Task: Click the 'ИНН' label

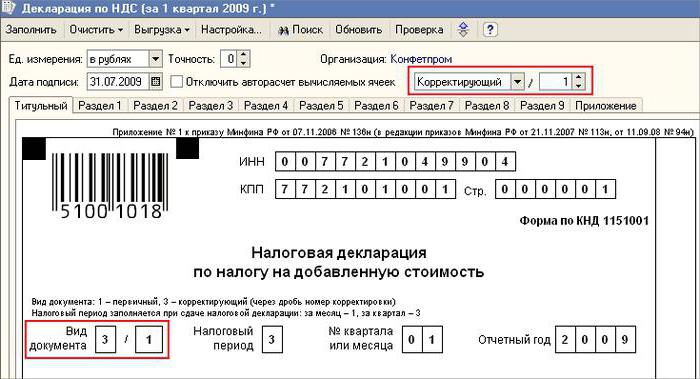Action: click(x=252, y=162)
